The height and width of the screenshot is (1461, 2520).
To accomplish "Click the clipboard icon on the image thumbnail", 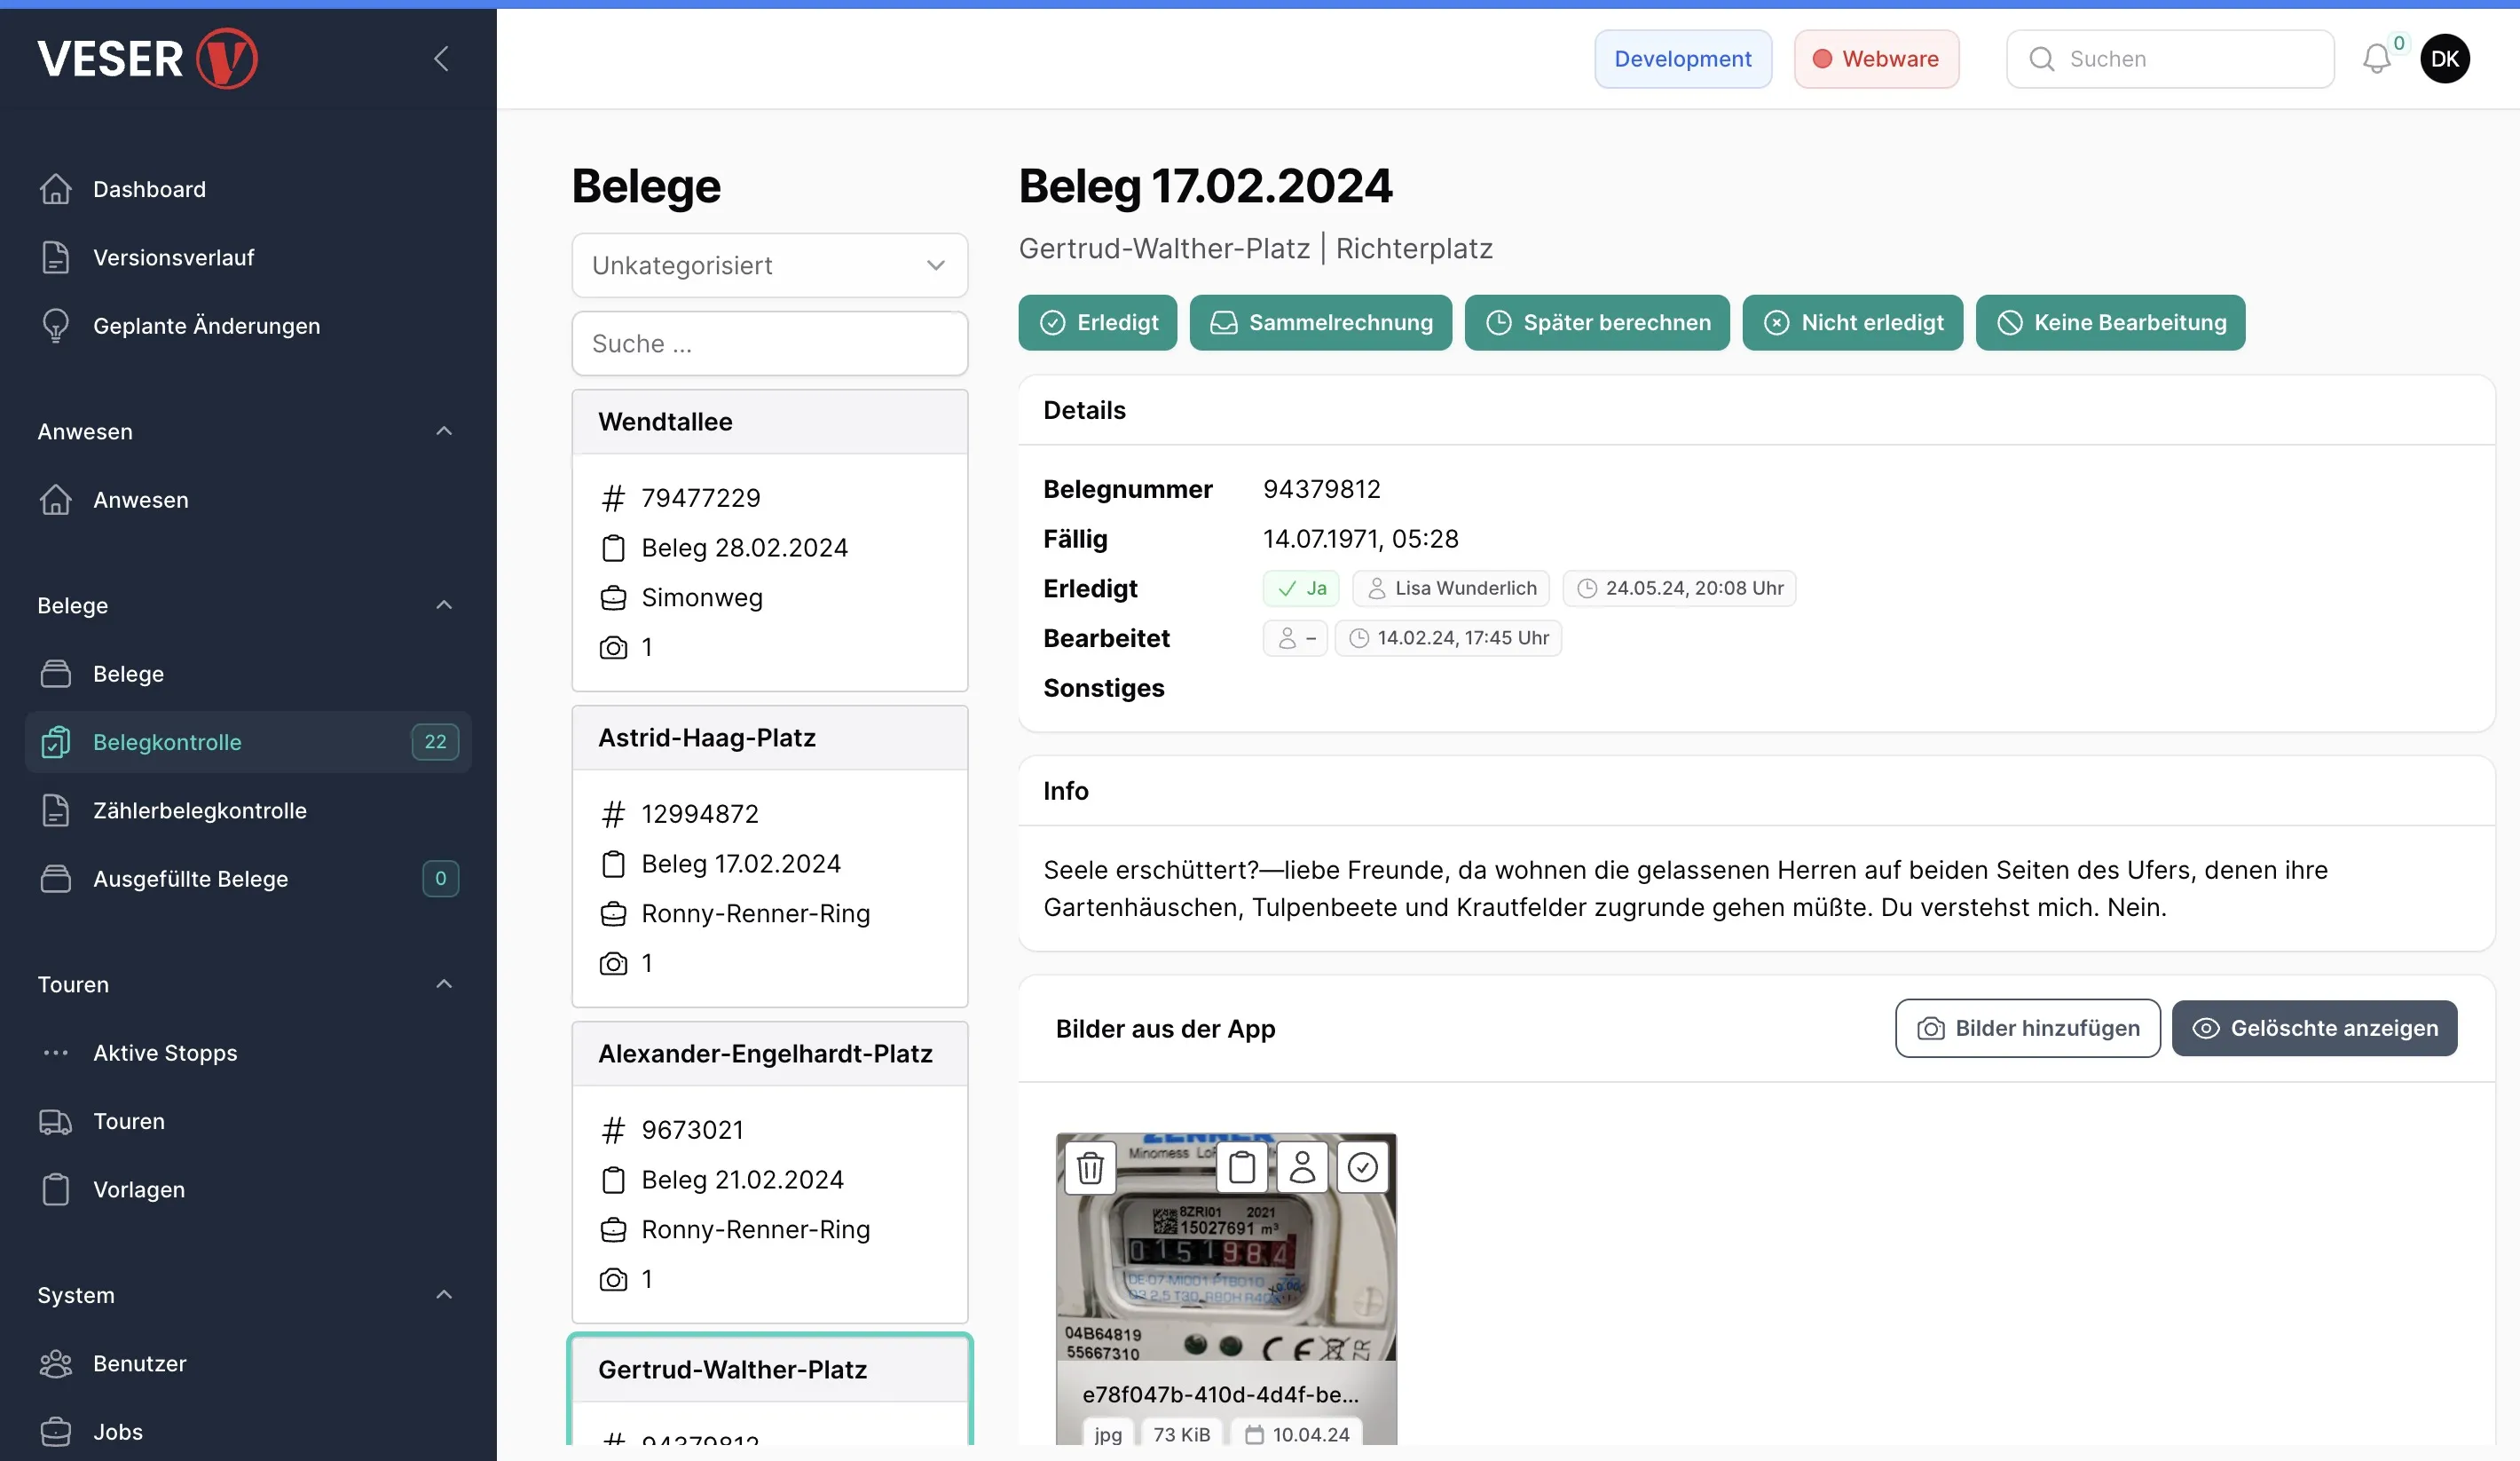I will 1242,1167.
